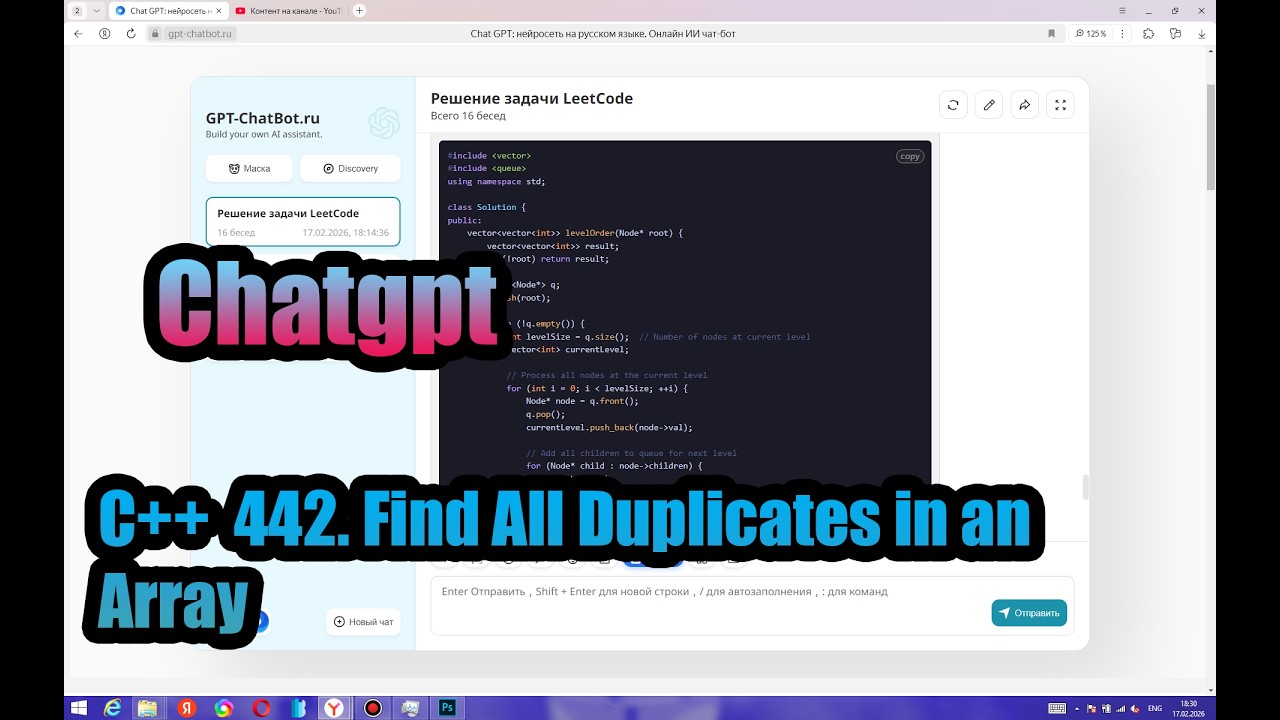Switch the ENG keyboard language indicator

click(x=1155, y=708)
